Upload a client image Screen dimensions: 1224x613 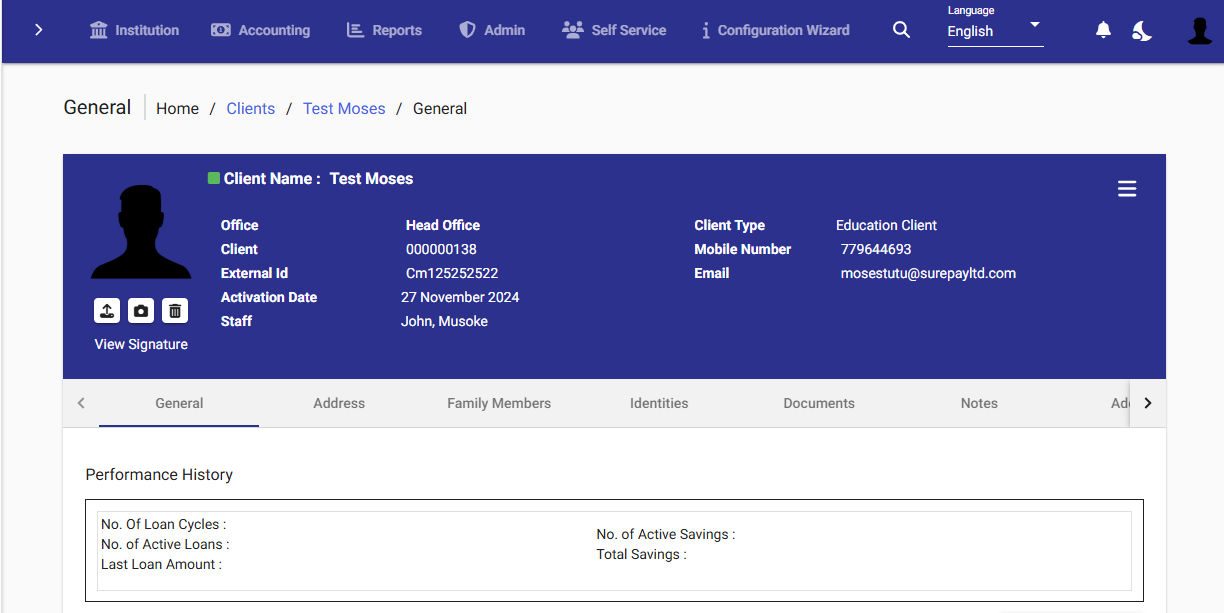point(107,311)
